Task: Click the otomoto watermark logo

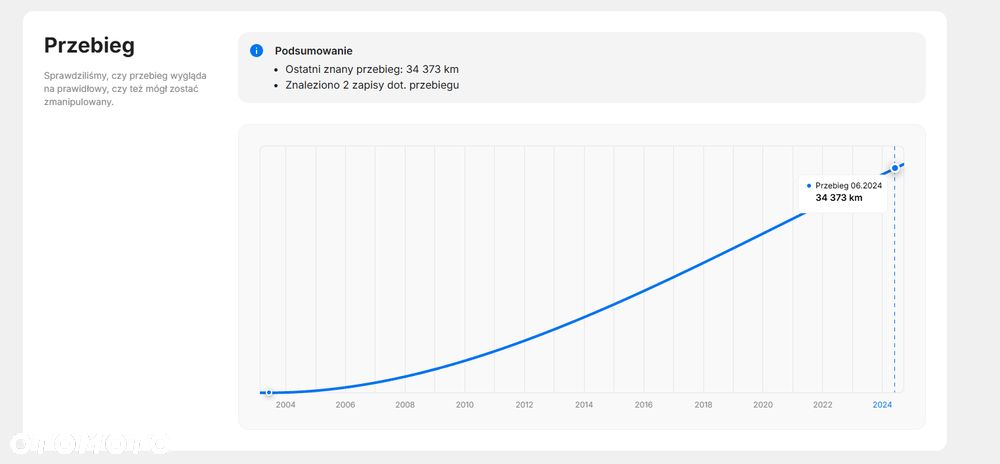Action: point(90,443)
